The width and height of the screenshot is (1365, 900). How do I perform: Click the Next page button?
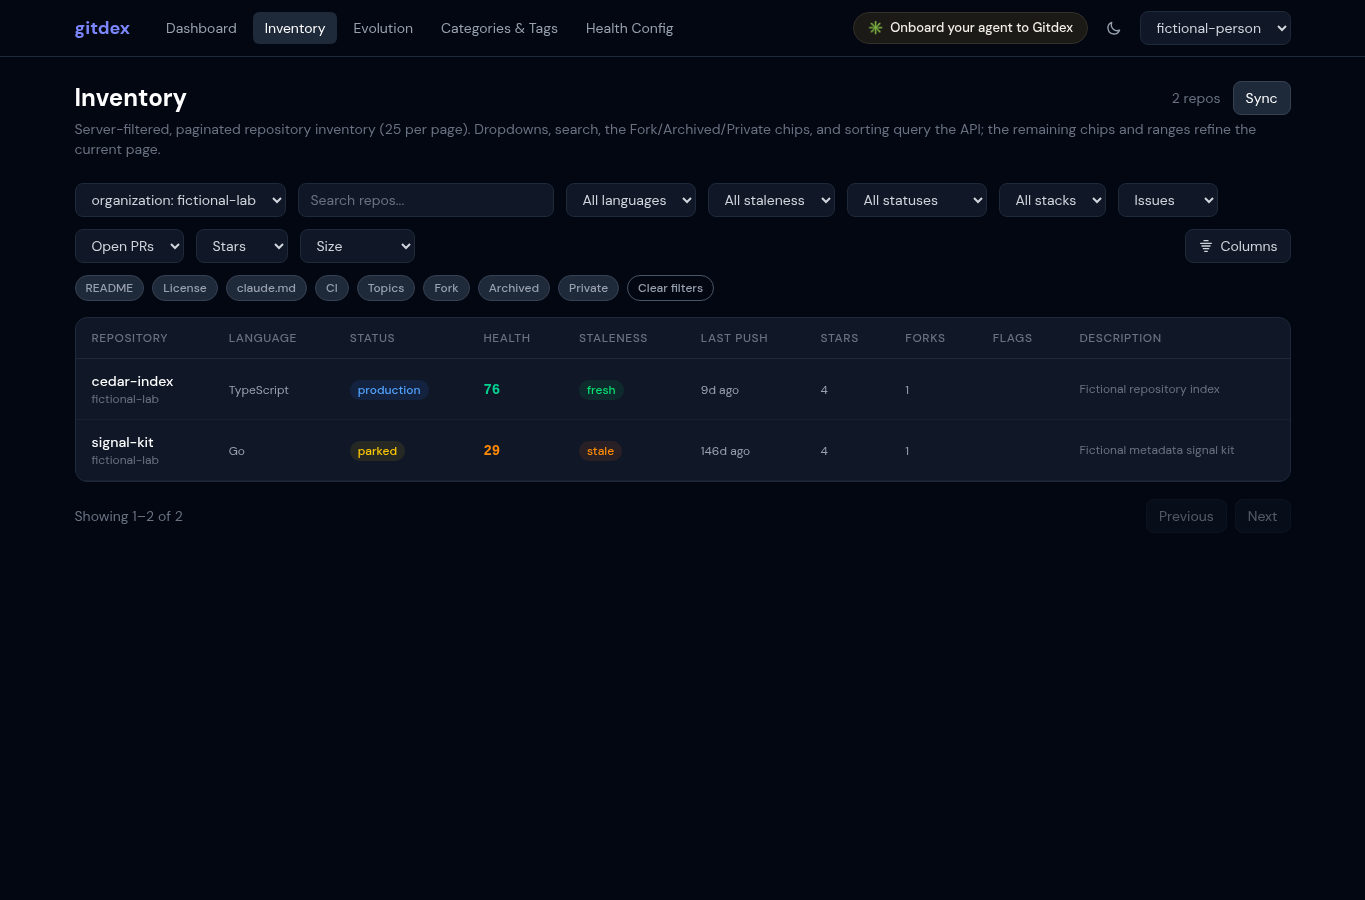coord(1262,516)
